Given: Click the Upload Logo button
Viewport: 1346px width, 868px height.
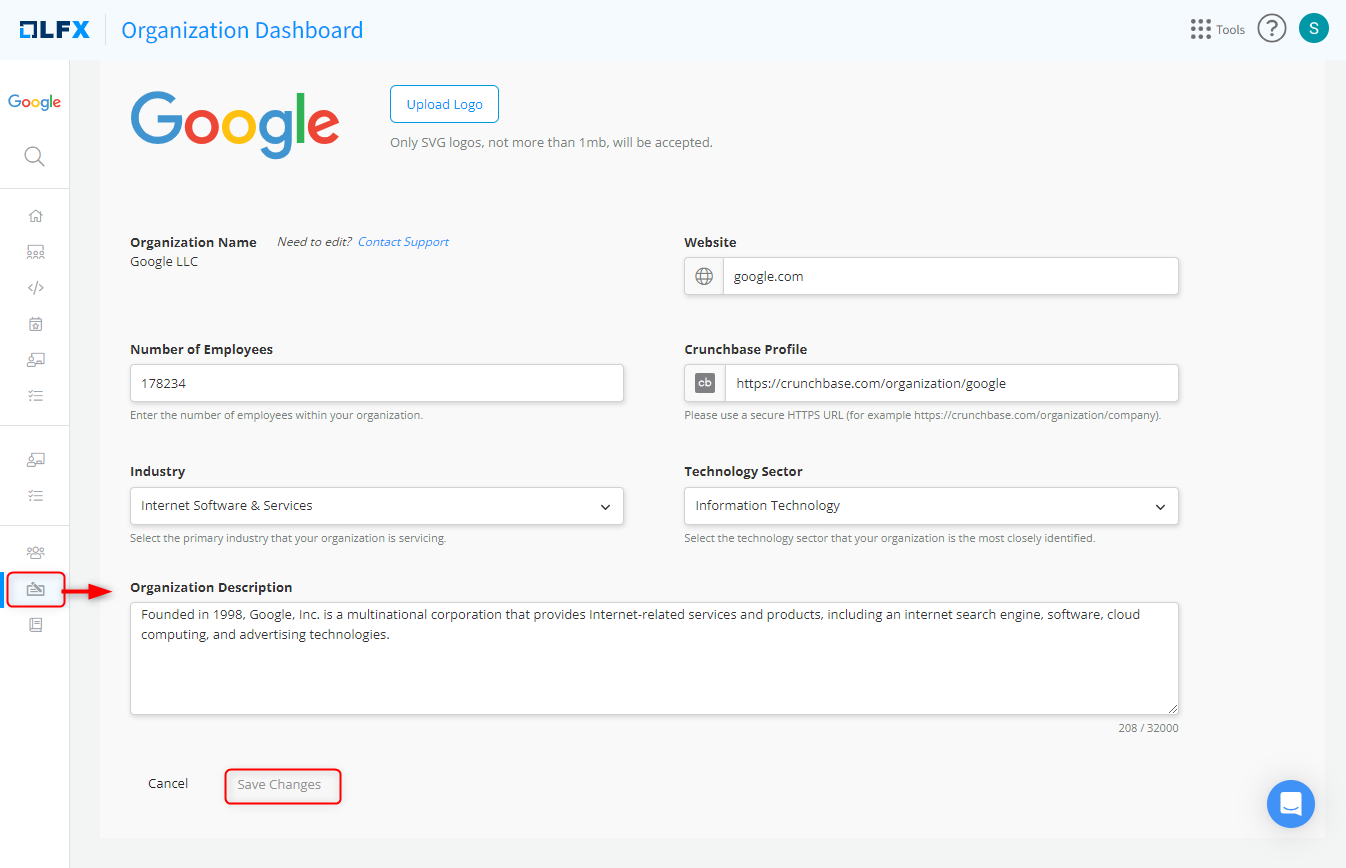Looking at the screenshot, I should click(x=444, y=104).
